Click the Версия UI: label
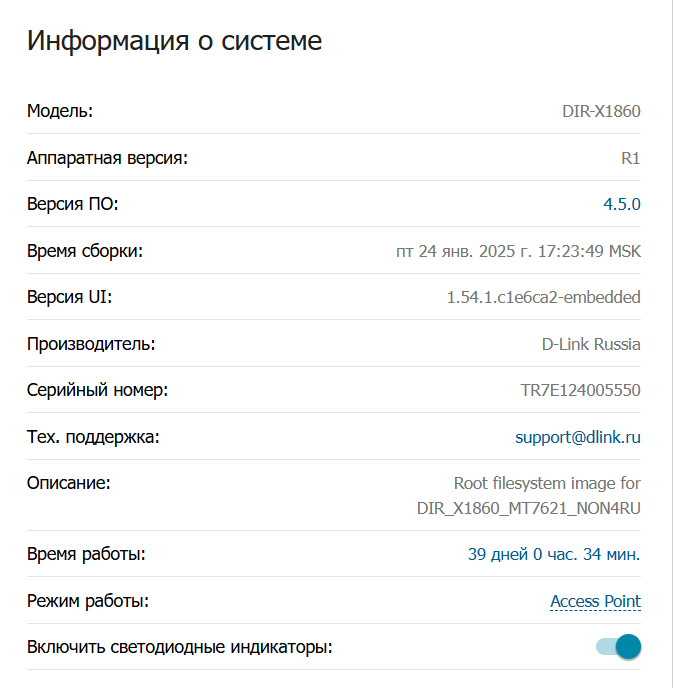This screenshot has height=688, width=673. click(70, 297)
